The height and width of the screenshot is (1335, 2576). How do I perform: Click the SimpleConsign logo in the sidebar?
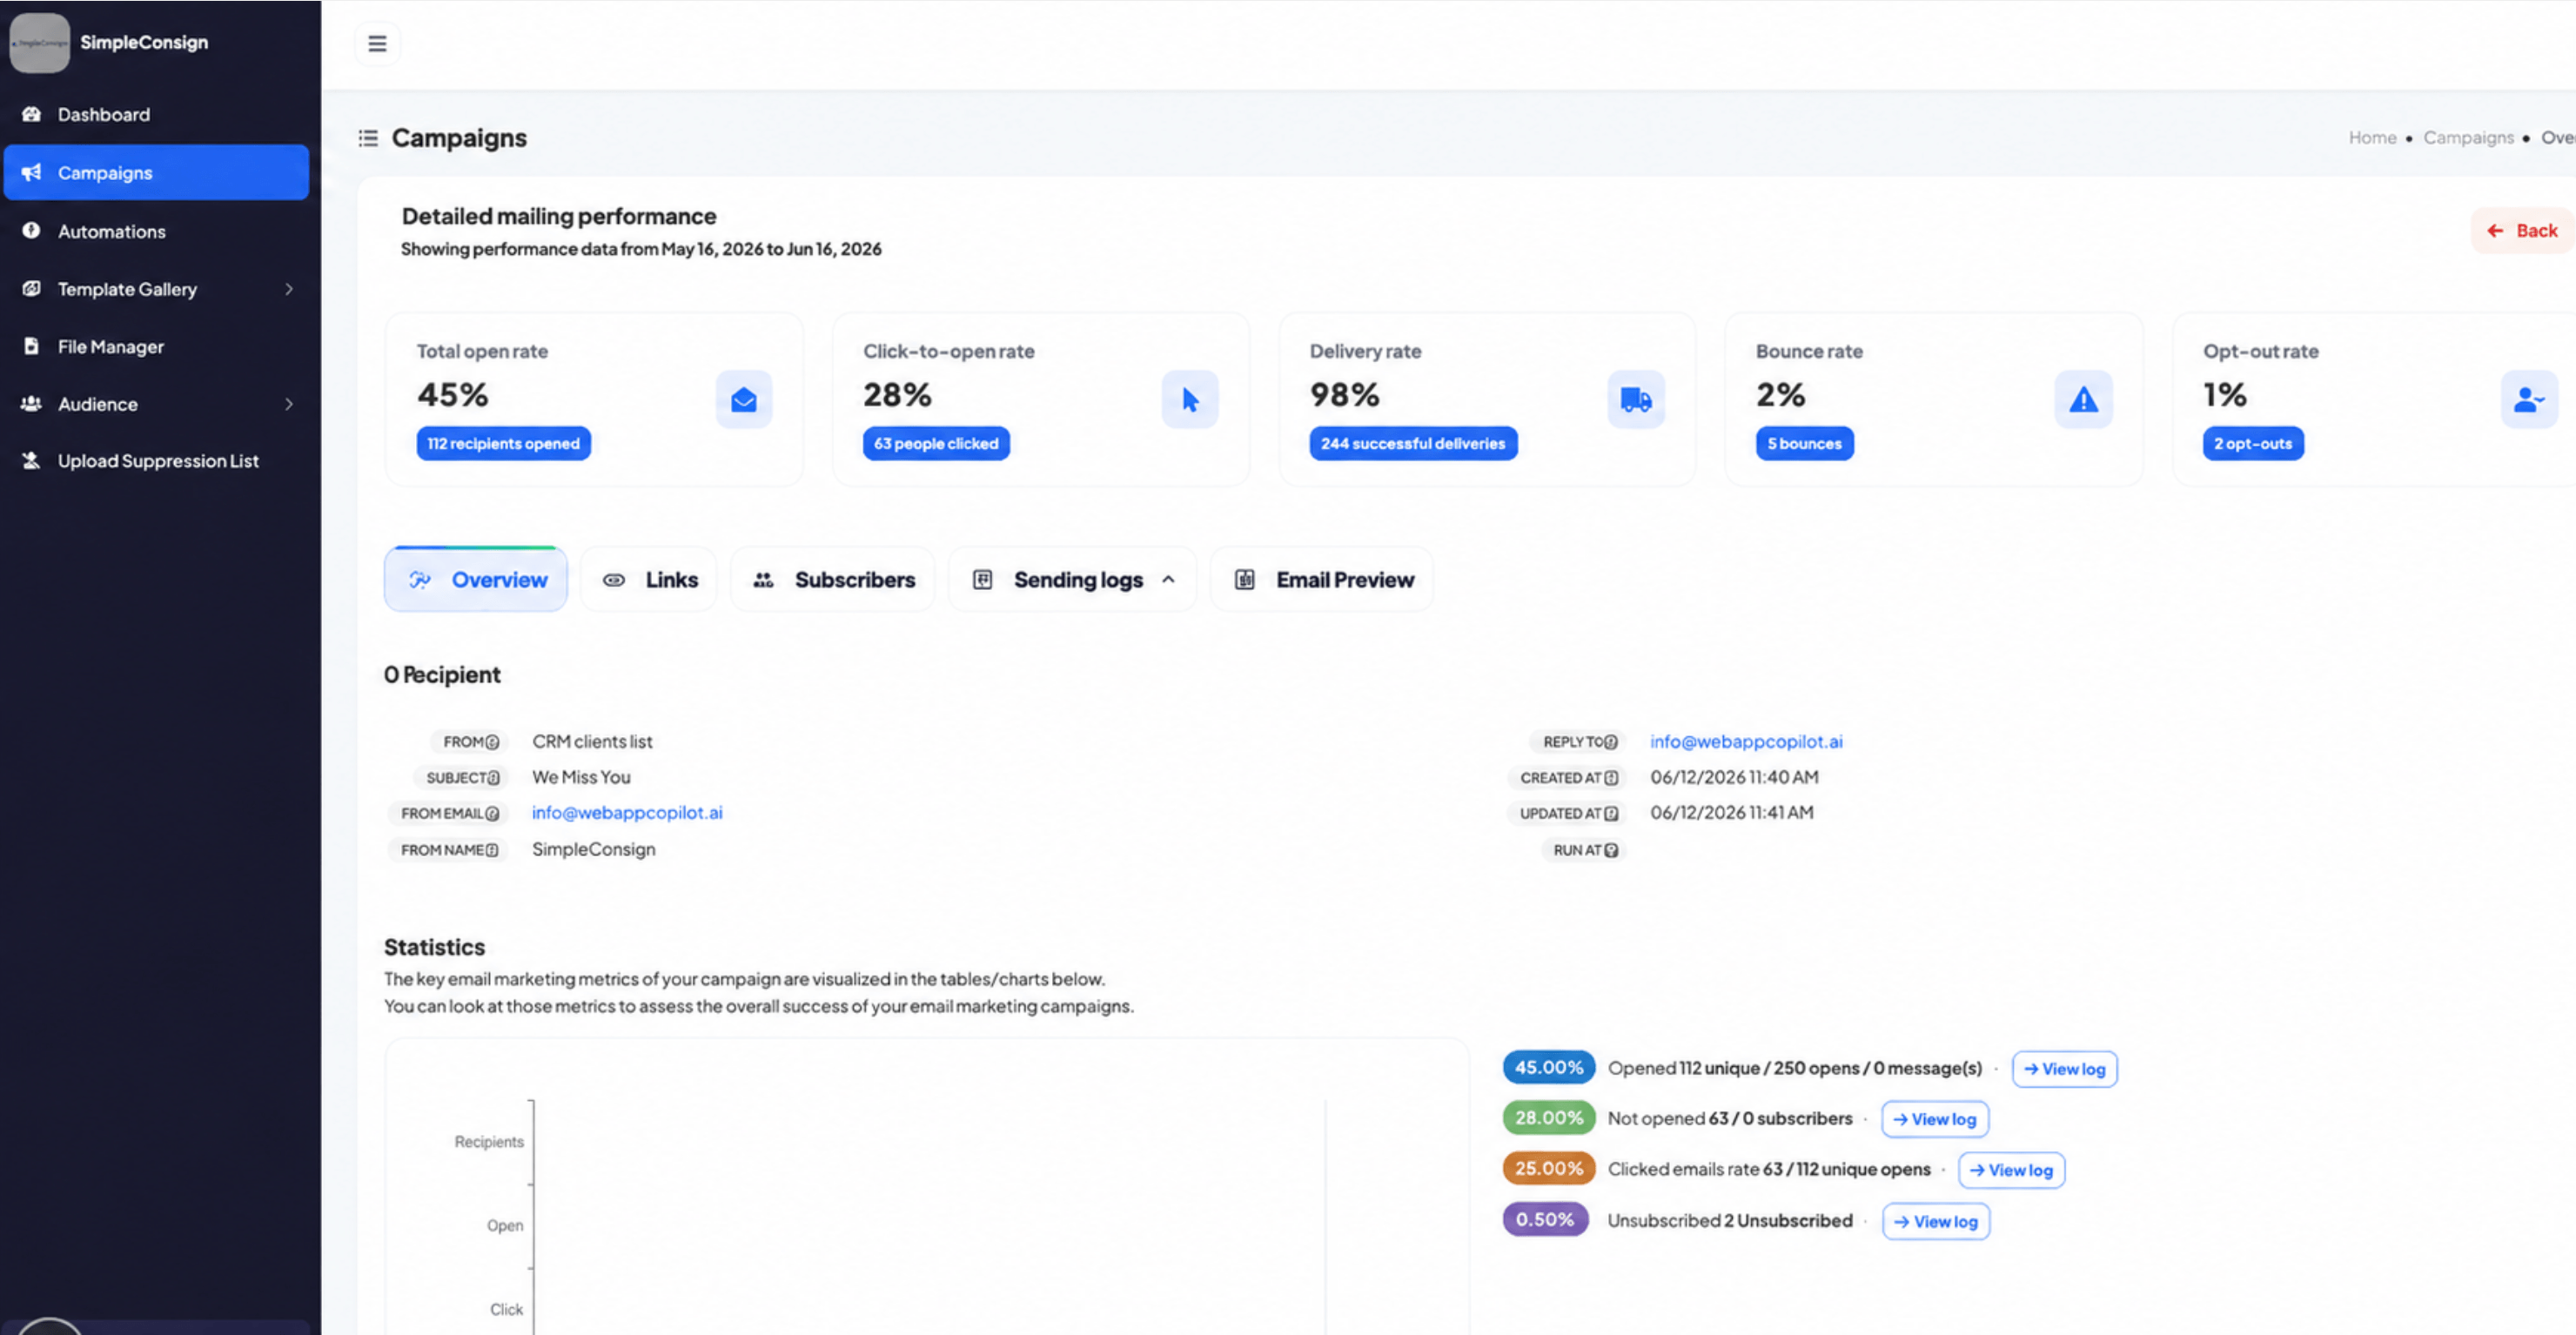[x=40, y=42]
